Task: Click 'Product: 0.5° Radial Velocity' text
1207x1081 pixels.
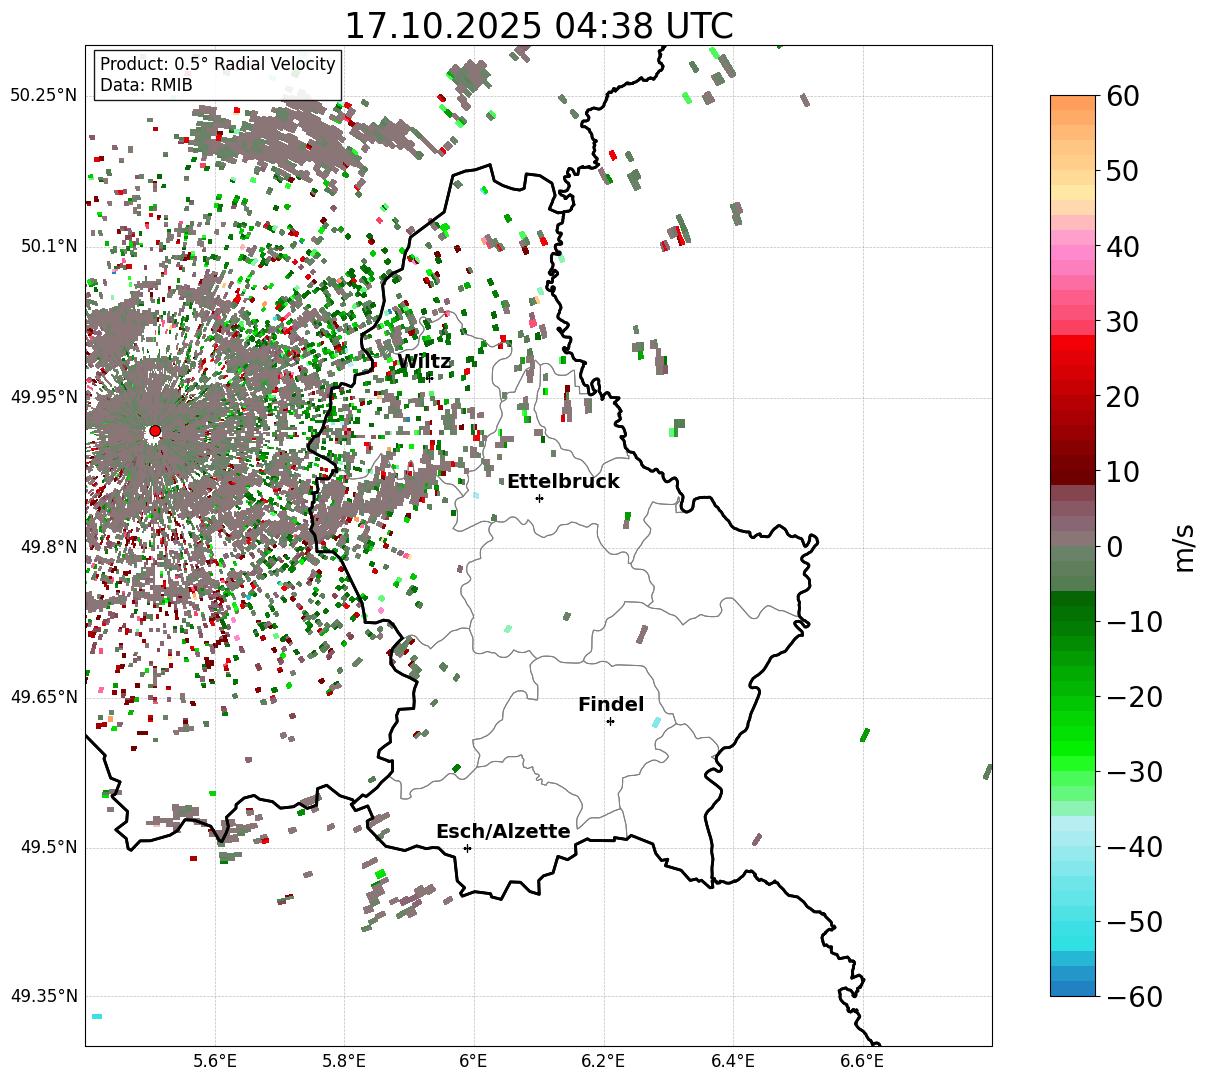Action: (218, 64)
